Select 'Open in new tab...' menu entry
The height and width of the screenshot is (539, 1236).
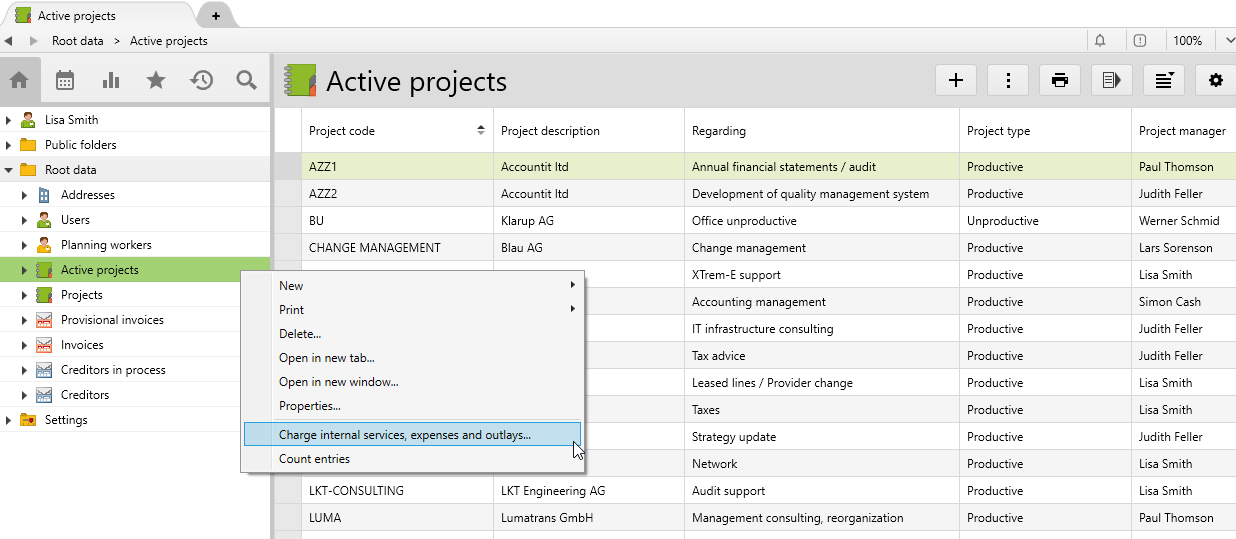(x=327, y=358)
